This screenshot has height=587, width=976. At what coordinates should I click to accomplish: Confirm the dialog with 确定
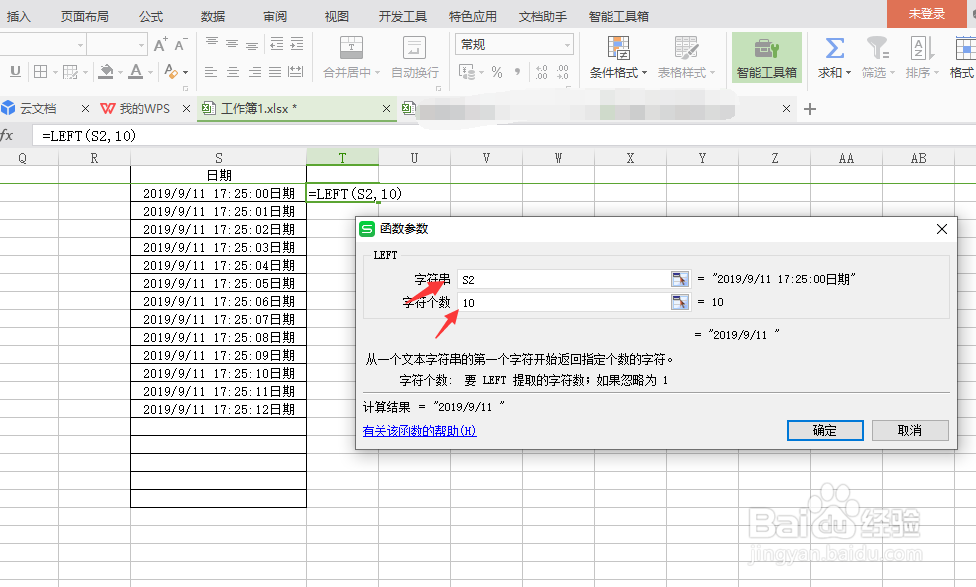coord(825,430)
